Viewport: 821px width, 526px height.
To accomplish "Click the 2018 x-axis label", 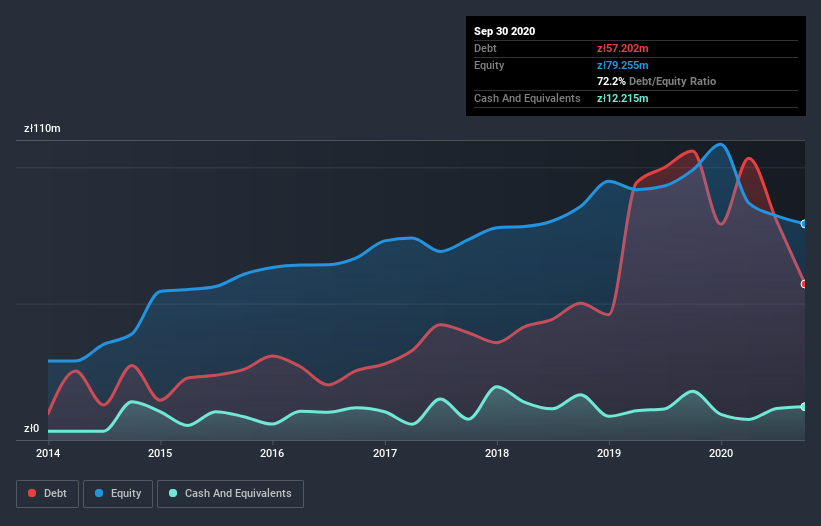I will click(497, 453).
